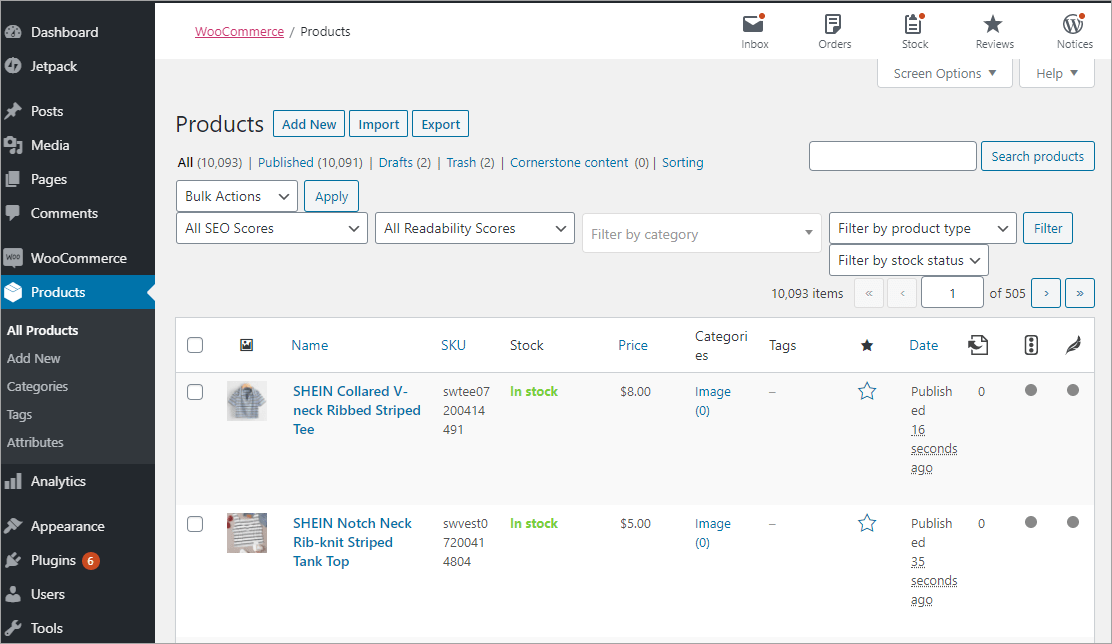Viewport: 1112px width, 644px height.
Task: Open the Stock activity panel icon
Action: [x=914, y=24]
